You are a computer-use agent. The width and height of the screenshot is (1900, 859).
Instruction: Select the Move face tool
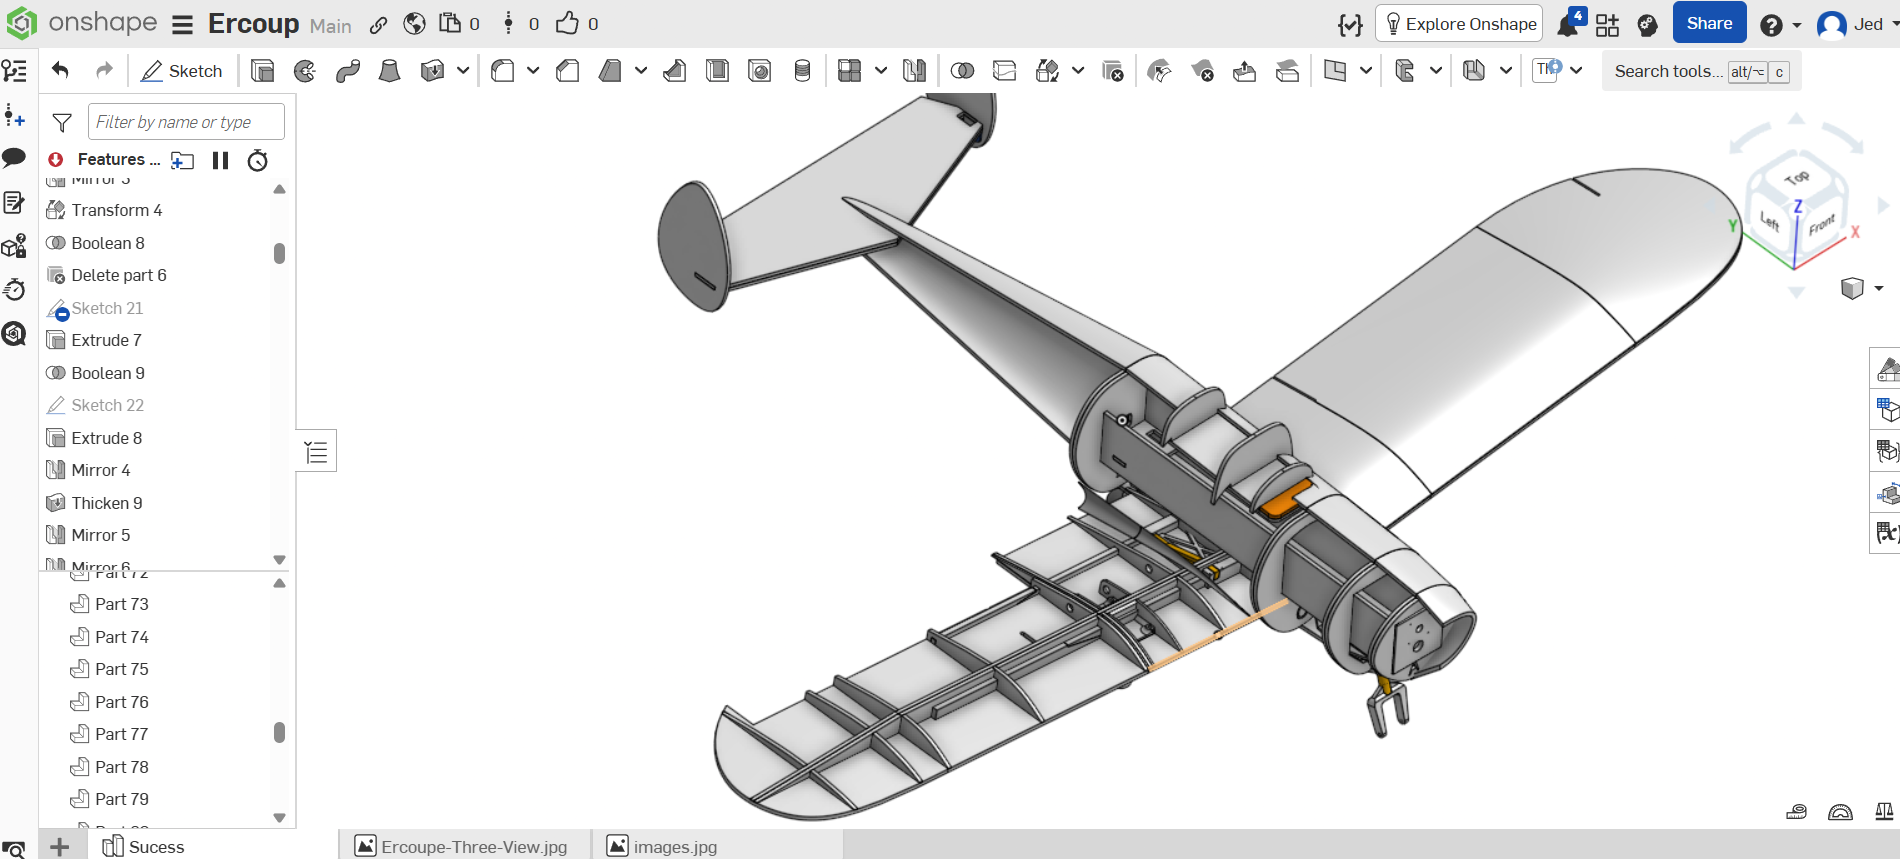1245,71
